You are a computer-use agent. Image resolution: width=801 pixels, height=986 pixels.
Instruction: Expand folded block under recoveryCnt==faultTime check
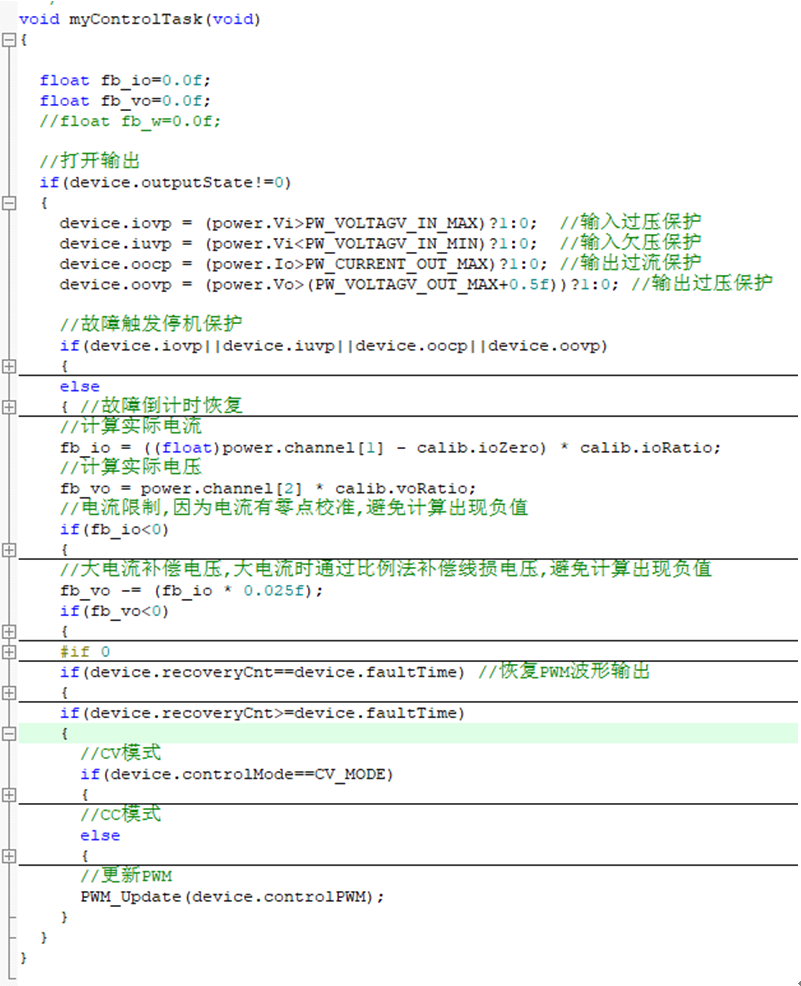pyautogui.click(x=9, y=692)
